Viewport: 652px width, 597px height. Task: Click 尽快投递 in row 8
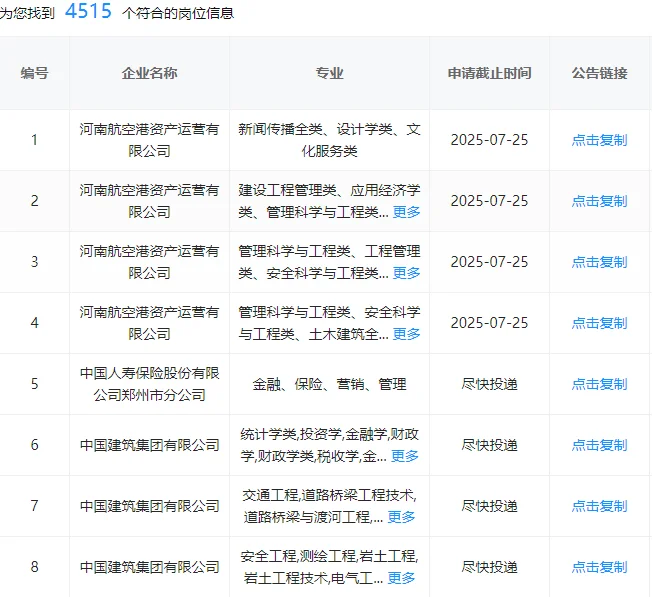point(489,567)
